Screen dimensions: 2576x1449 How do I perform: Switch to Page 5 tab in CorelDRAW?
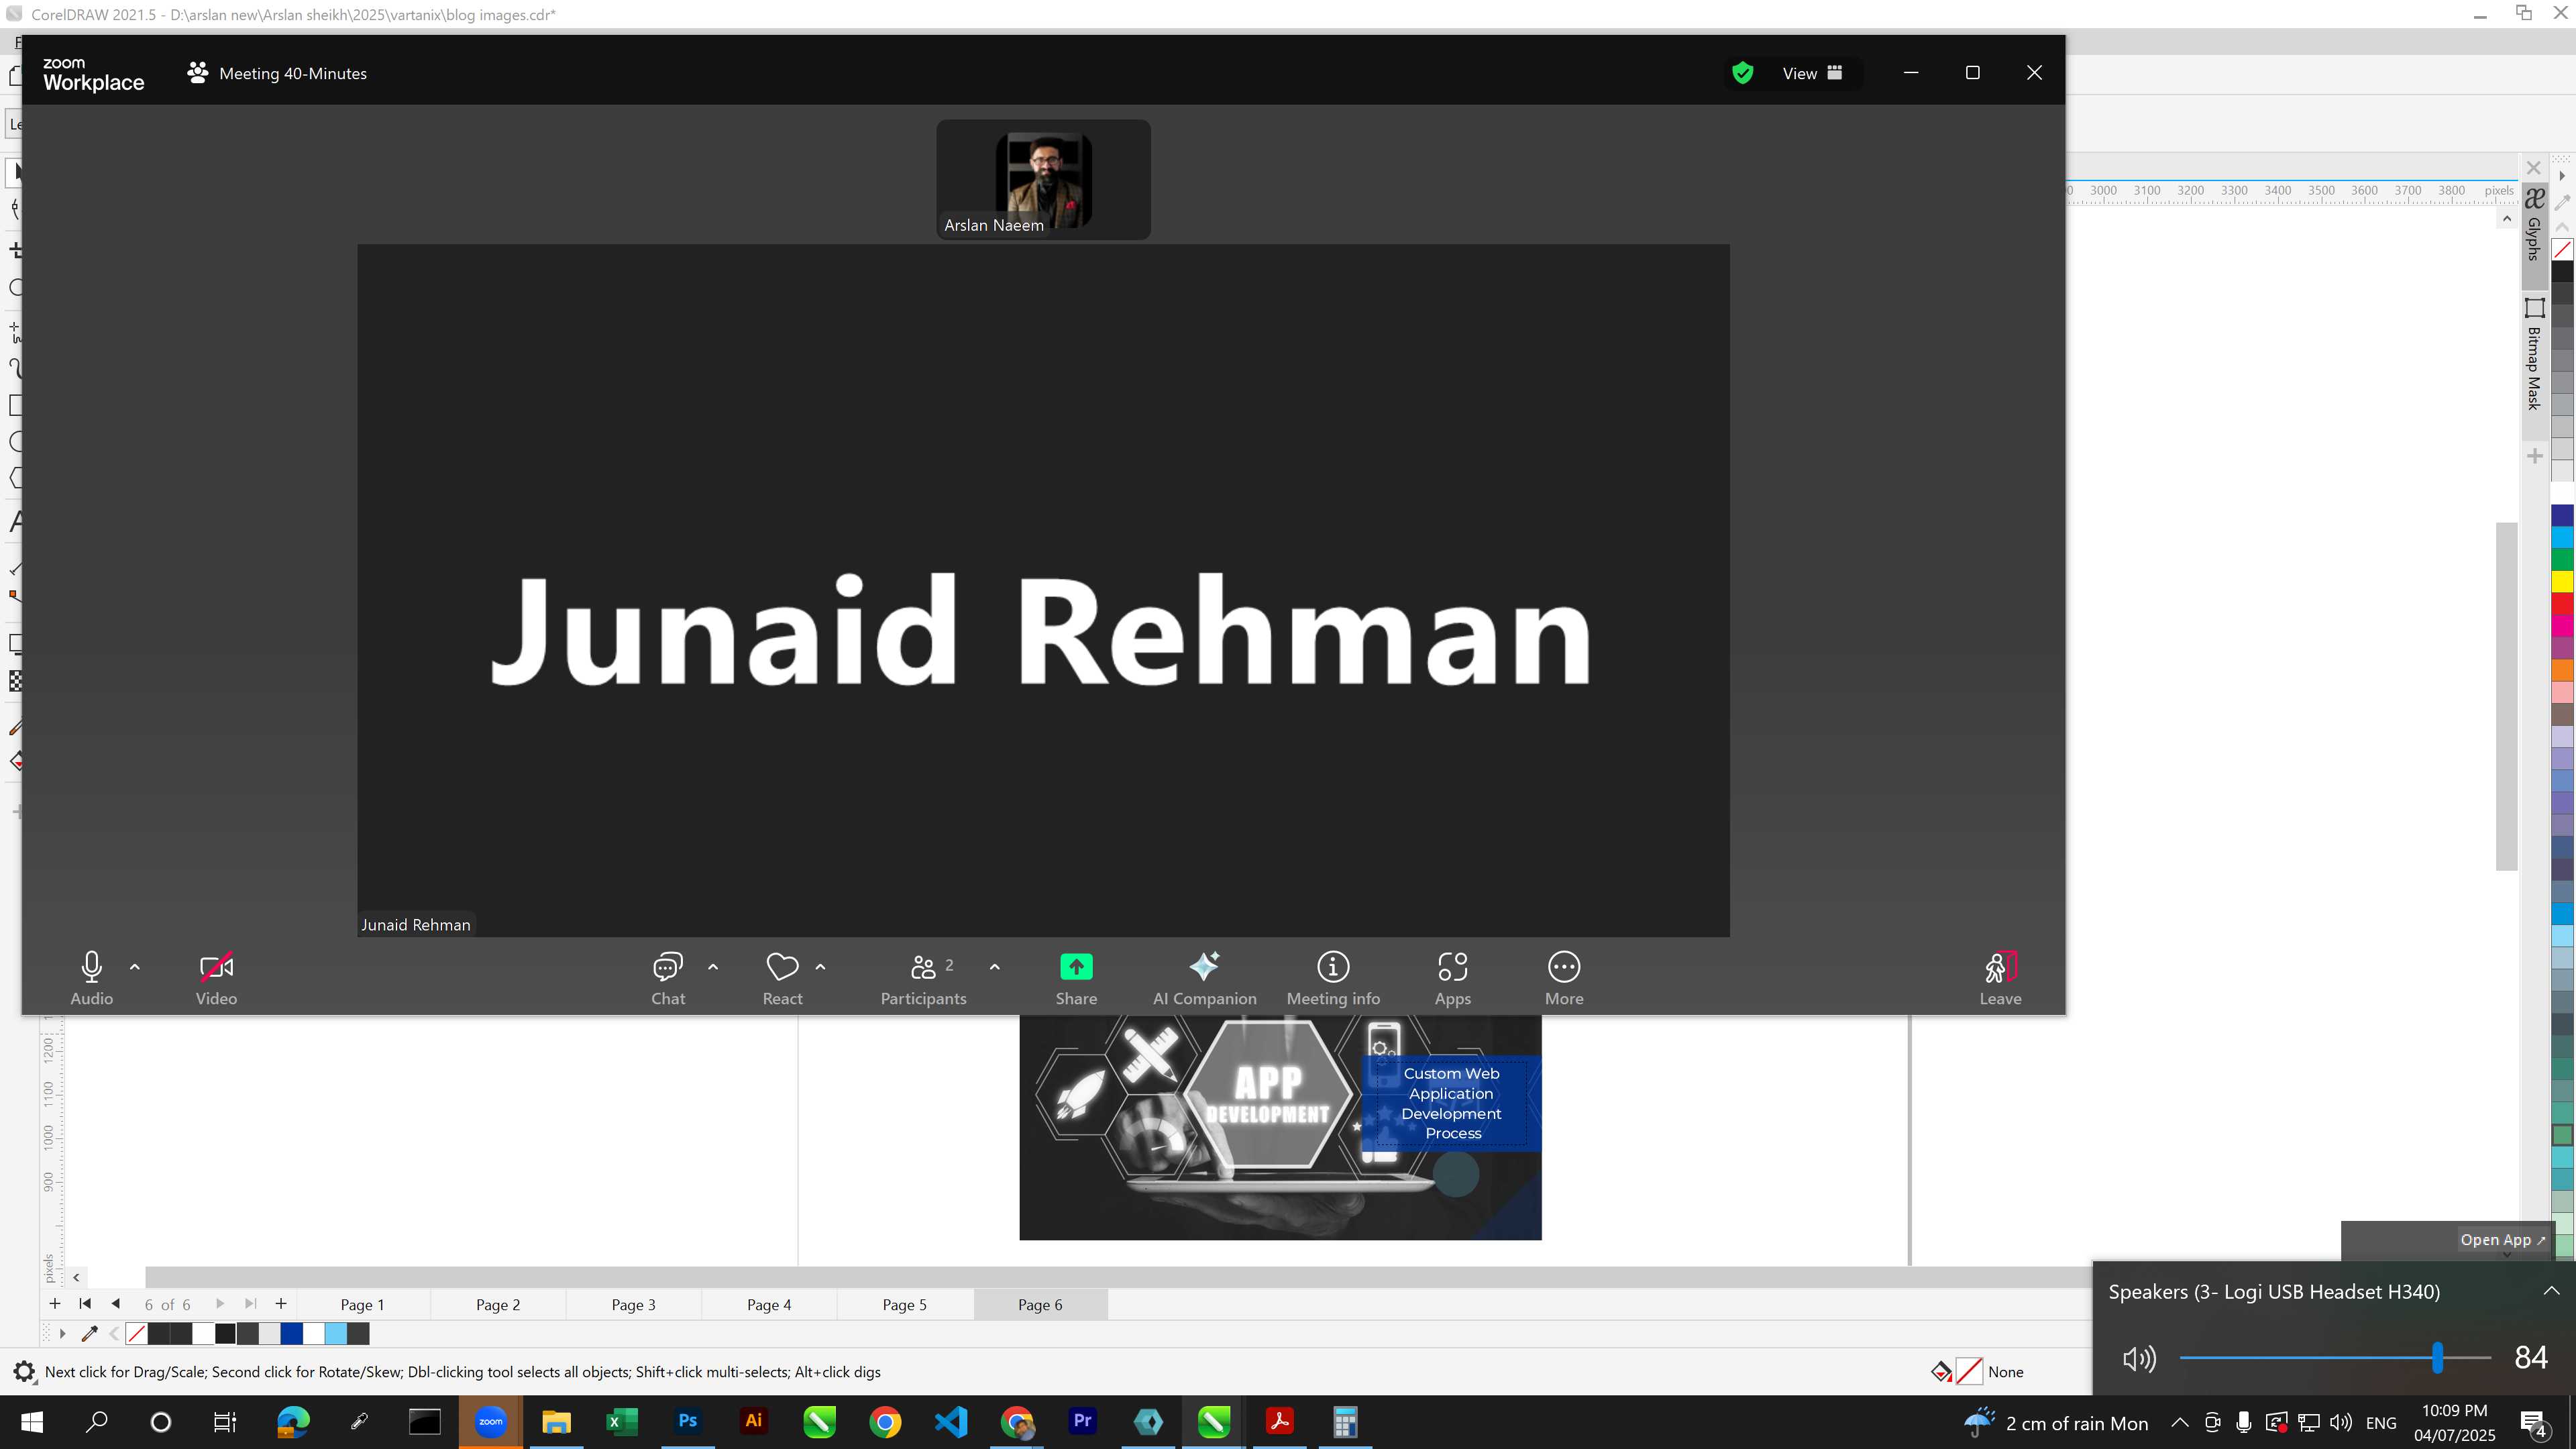904,1304
